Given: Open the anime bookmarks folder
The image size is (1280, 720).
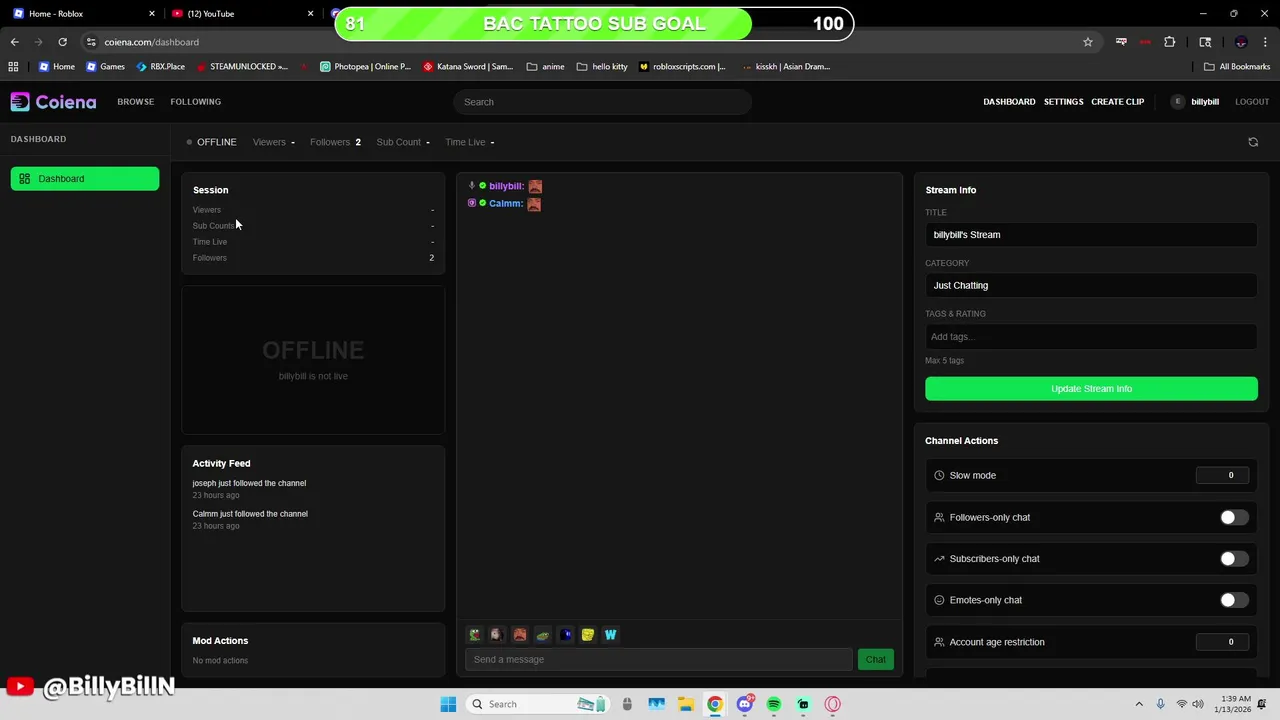Looking at the screenshot, I should (x=545, y=67).
